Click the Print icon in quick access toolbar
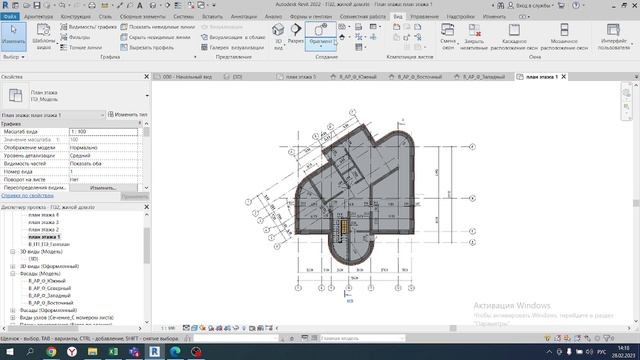640x360 pixels. [x=92, y=5]
